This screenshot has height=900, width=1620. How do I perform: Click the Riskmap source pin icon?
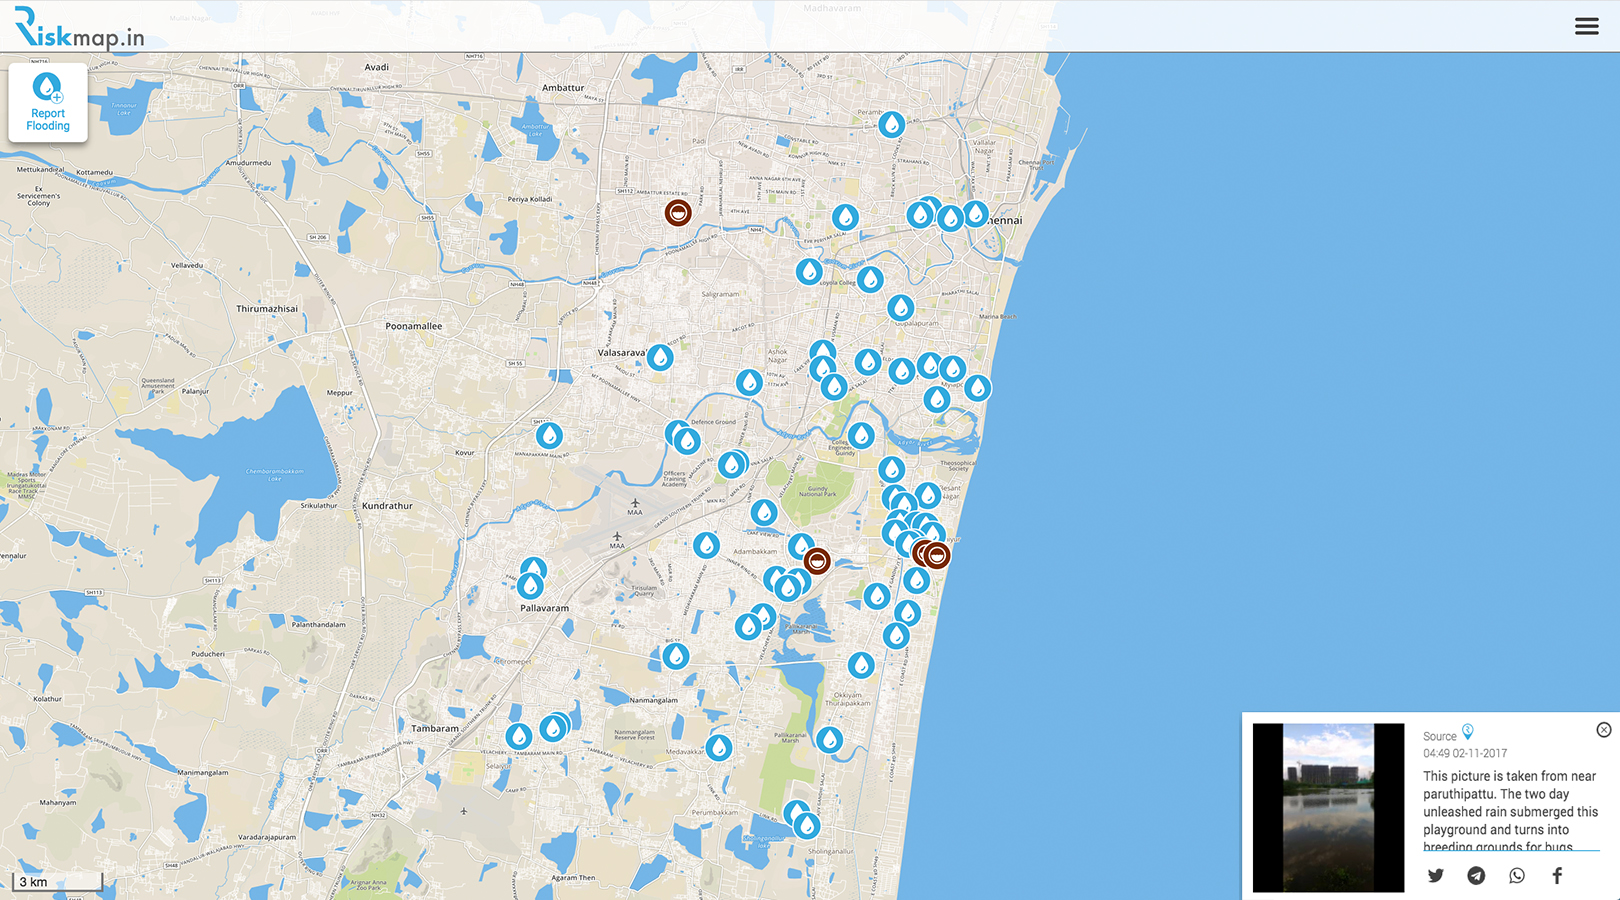pyautogui.click(x=1468, y=733)
